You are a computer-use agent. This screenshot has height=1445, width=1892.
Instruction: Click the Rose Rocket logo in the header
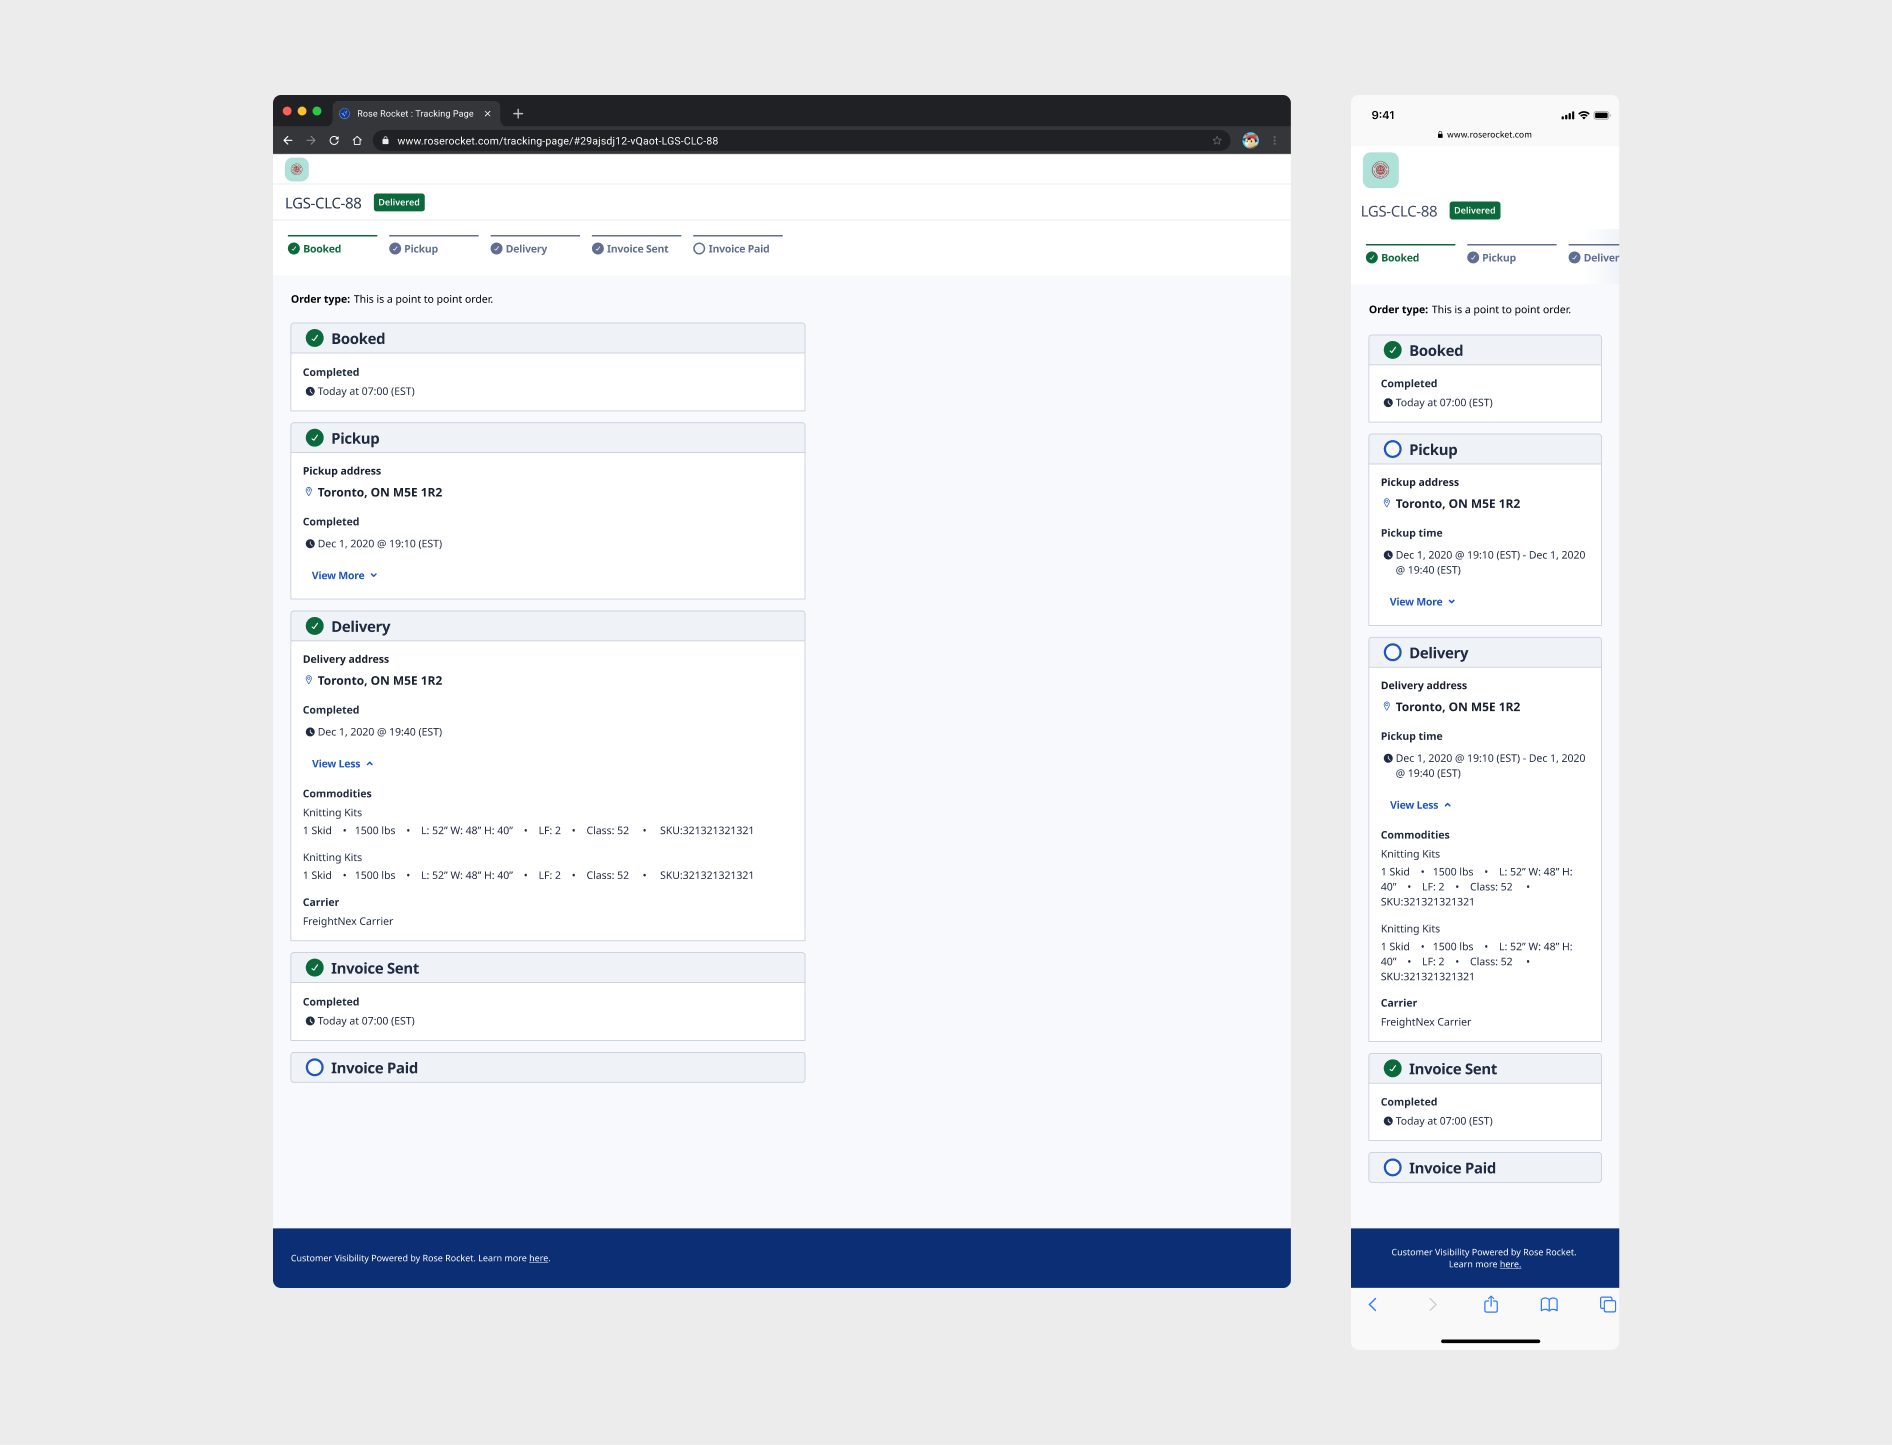click(x=296, y=169)
